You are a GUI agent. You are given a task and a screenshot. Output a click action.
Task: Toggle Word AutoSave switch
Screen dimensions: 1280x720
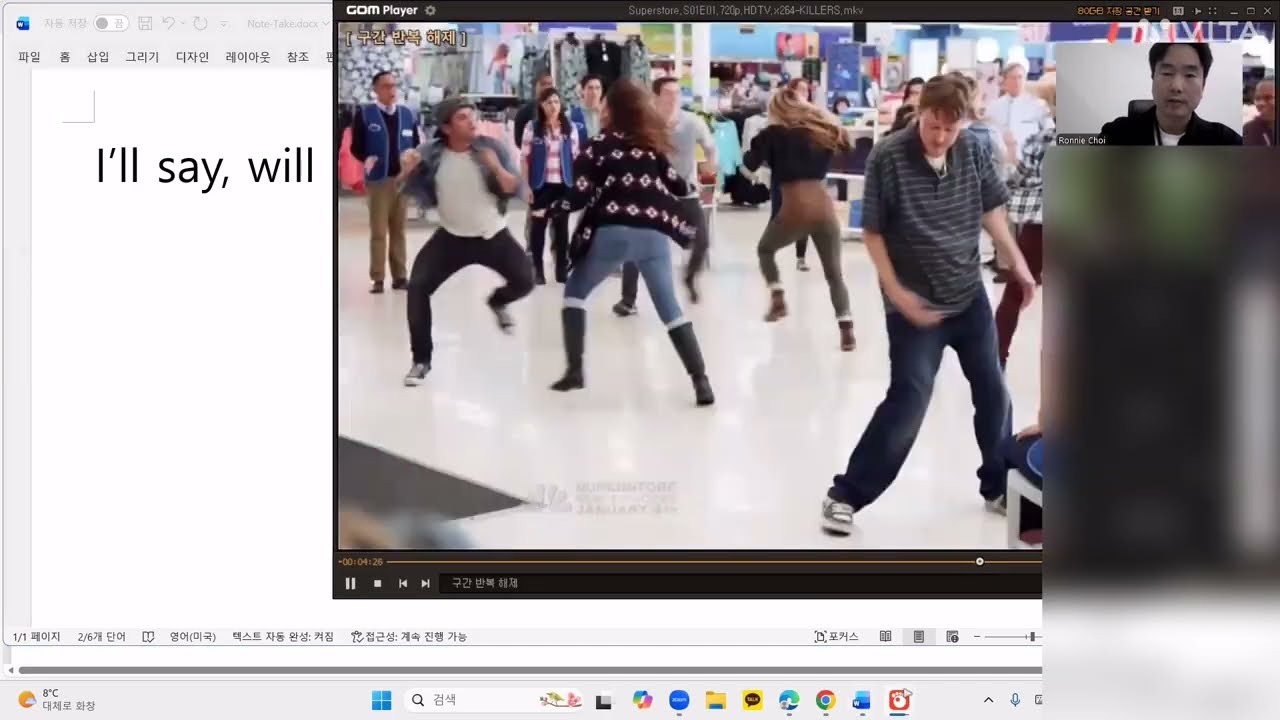point(111,23)
